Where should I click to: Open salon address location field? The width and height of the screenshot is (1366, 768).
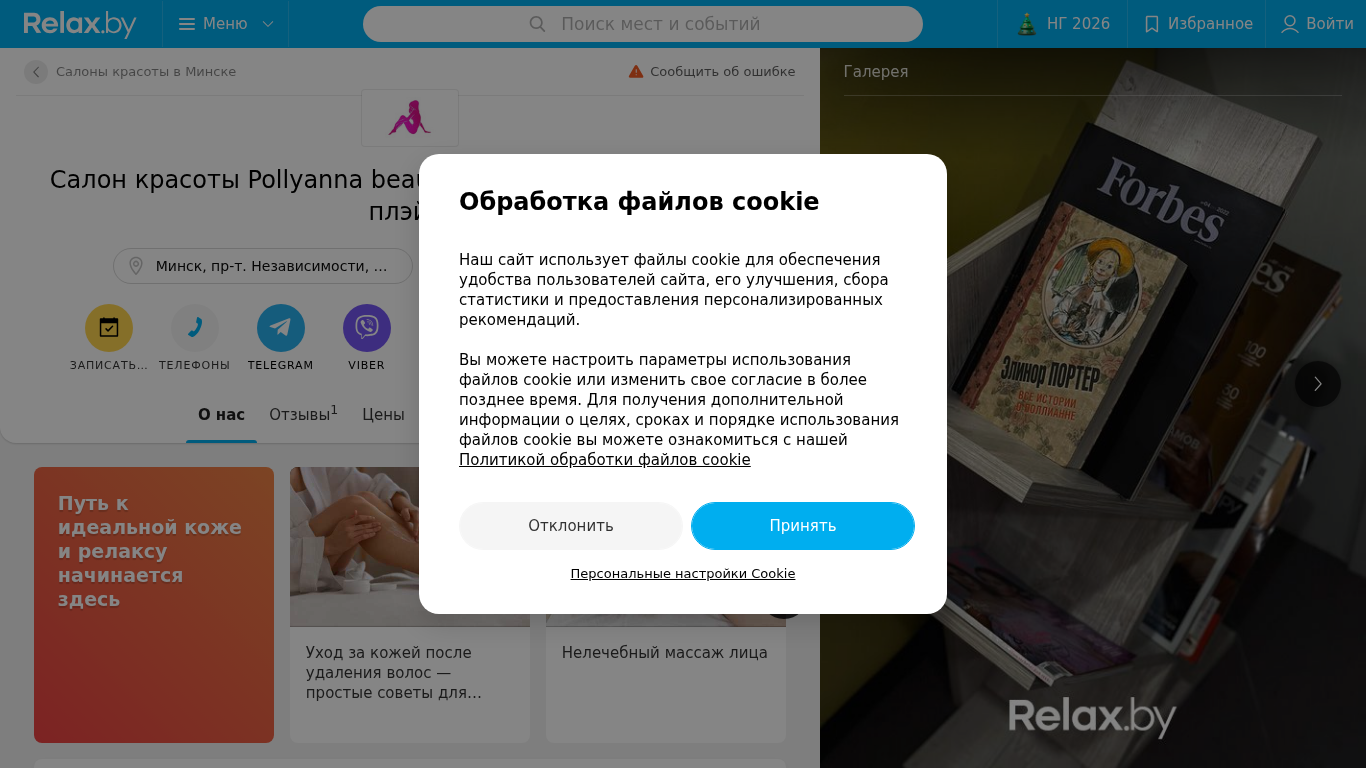pyautogui.click(x=263, y=266)
